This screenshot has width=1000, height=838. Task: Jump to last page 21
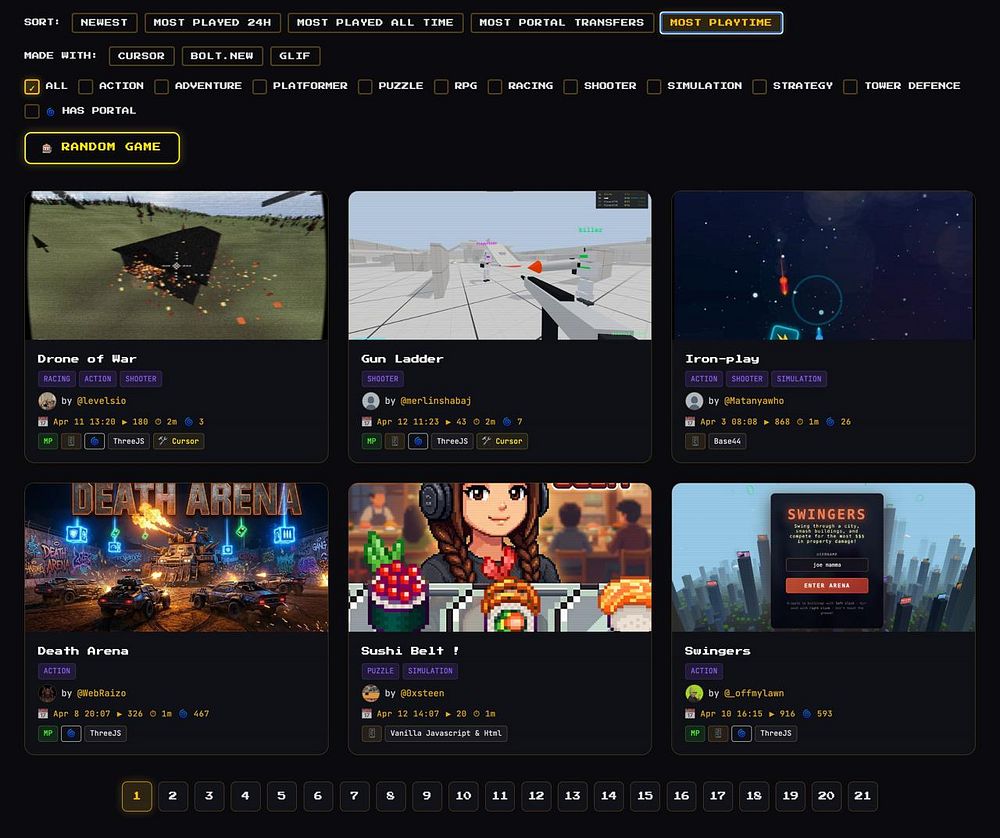[x=862, y=796]
